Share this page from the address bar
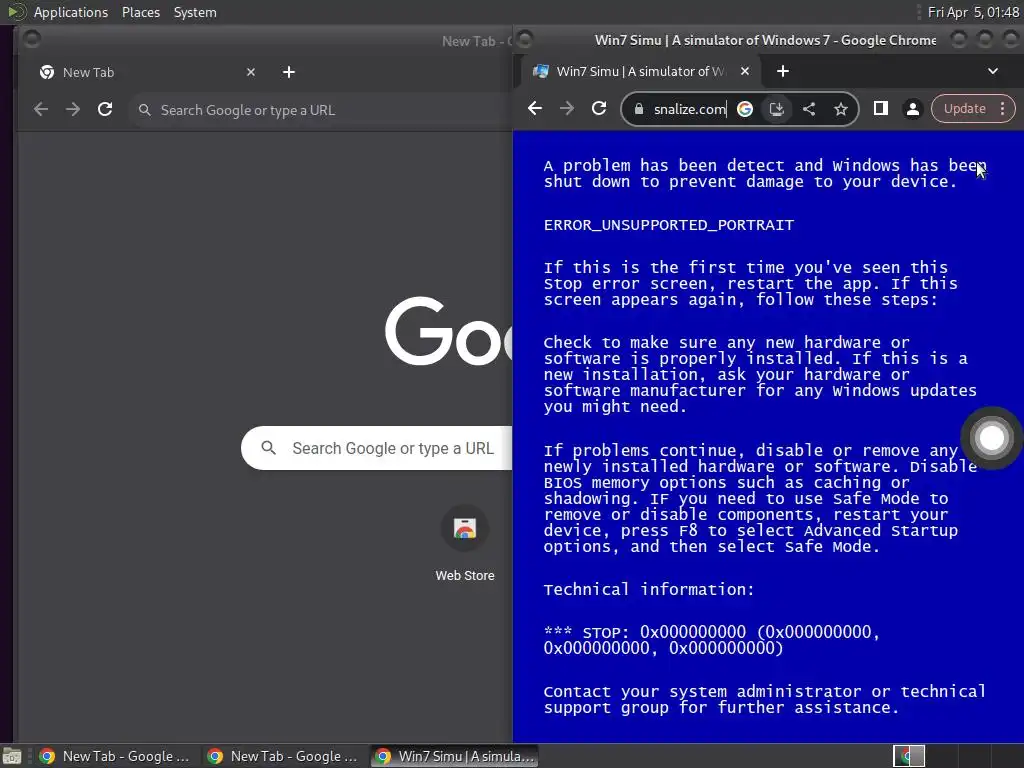Viewport: 1024px width, 768px height. tap(808, 109)
